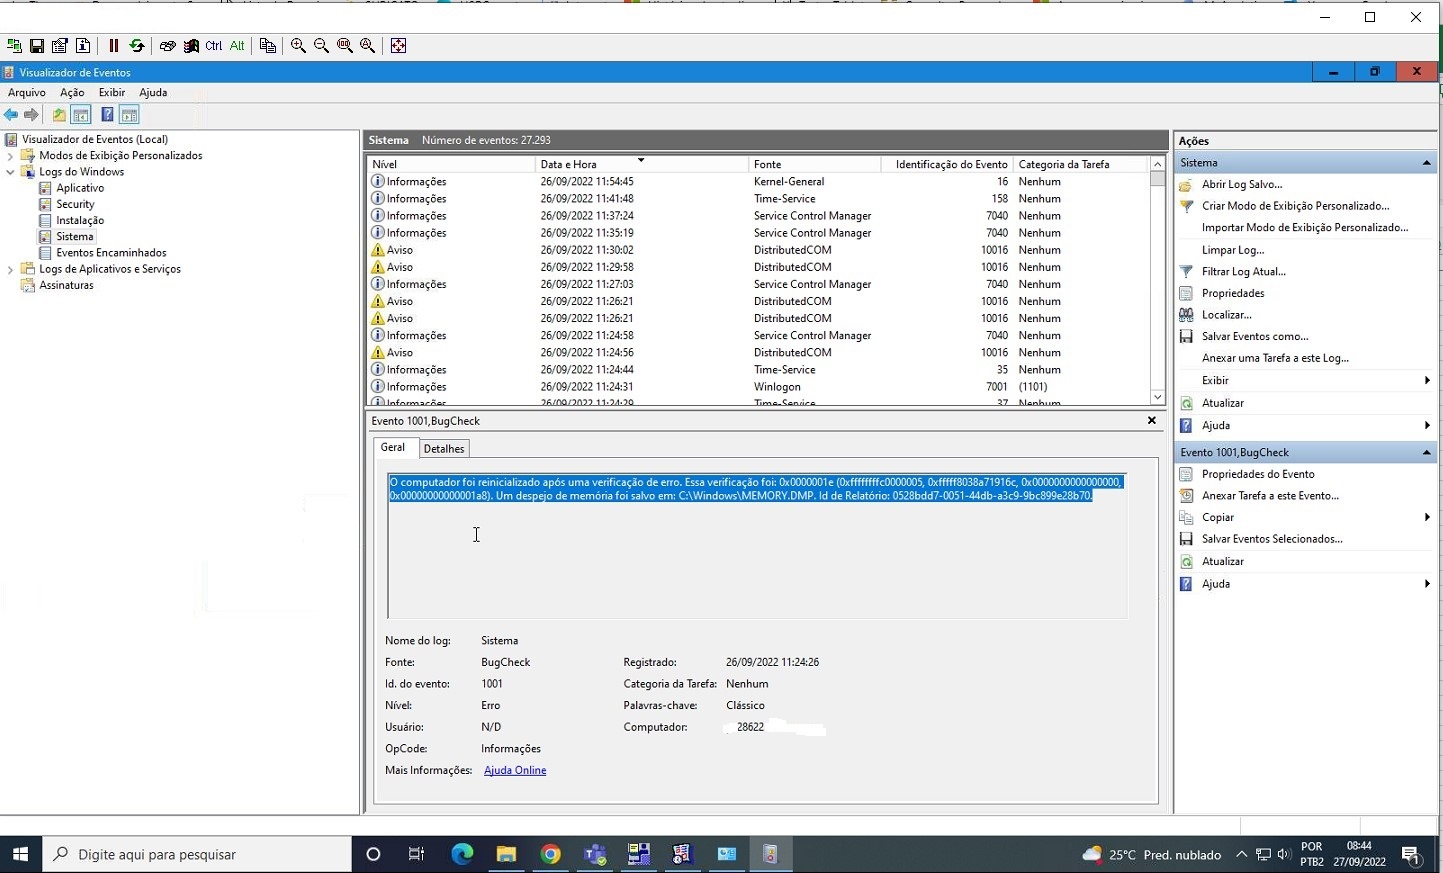Open the Ajuda Online link

point(514,770)
